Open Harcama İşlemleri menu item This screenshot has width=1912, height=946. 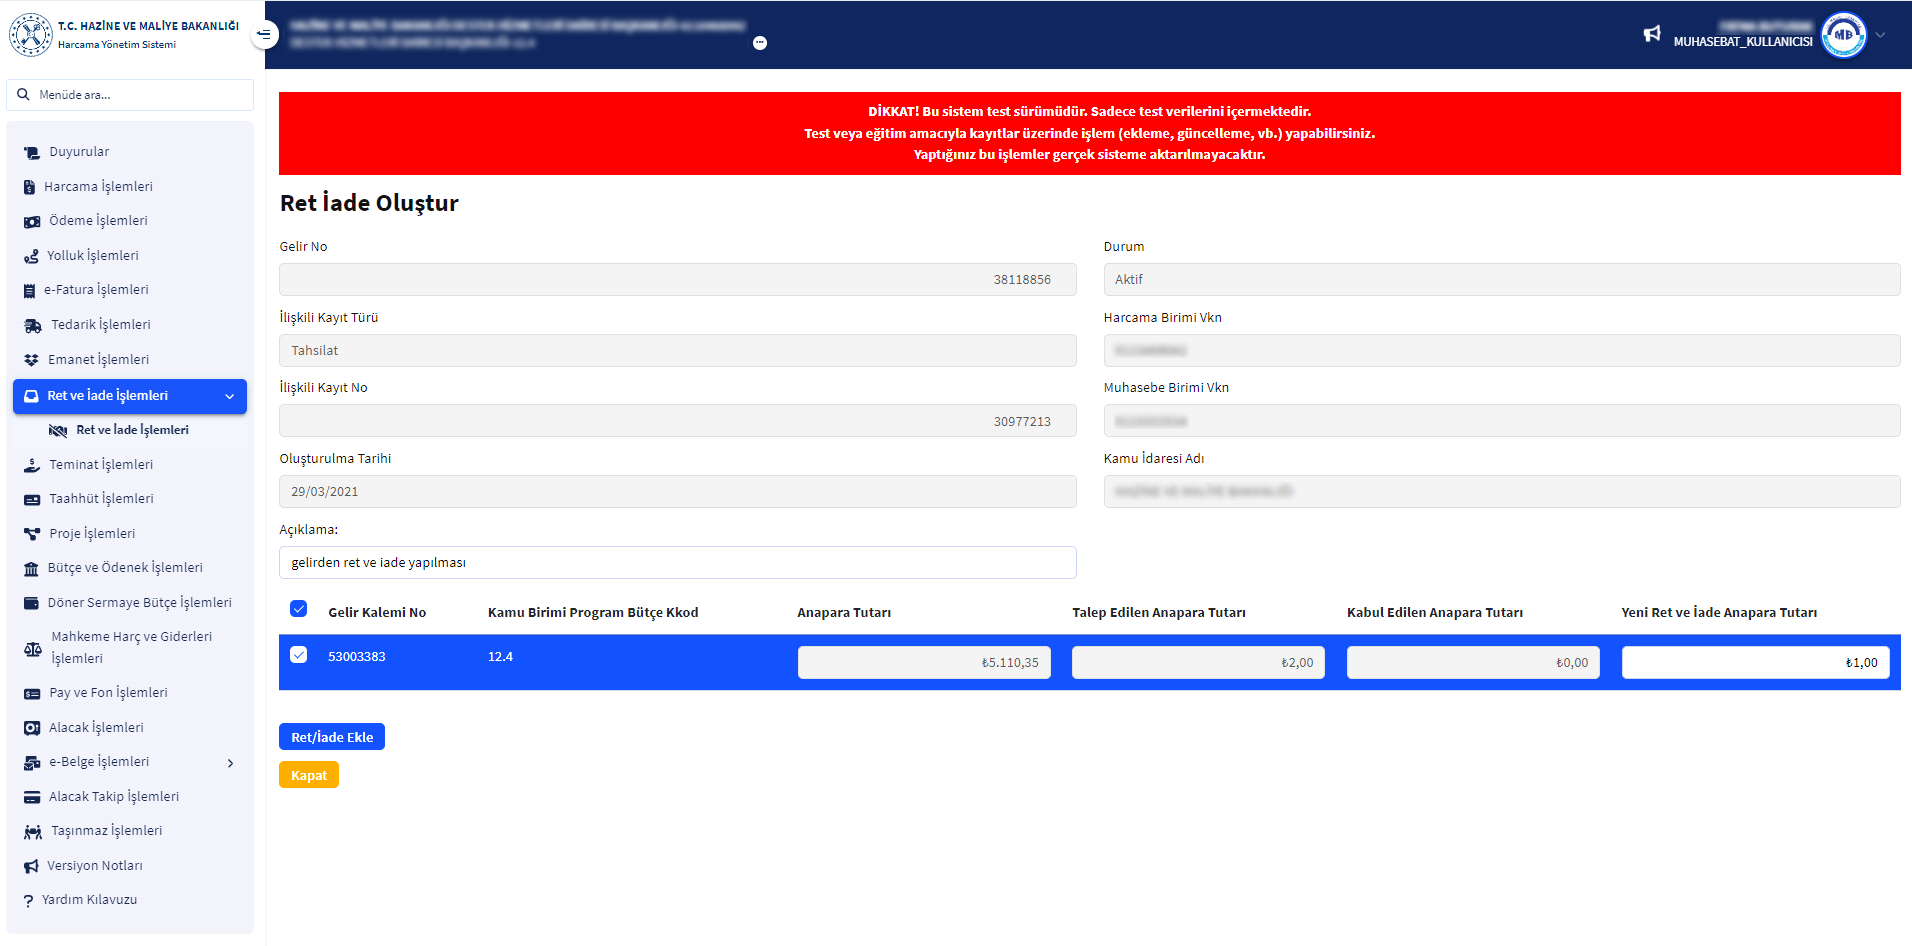(98, 187)
